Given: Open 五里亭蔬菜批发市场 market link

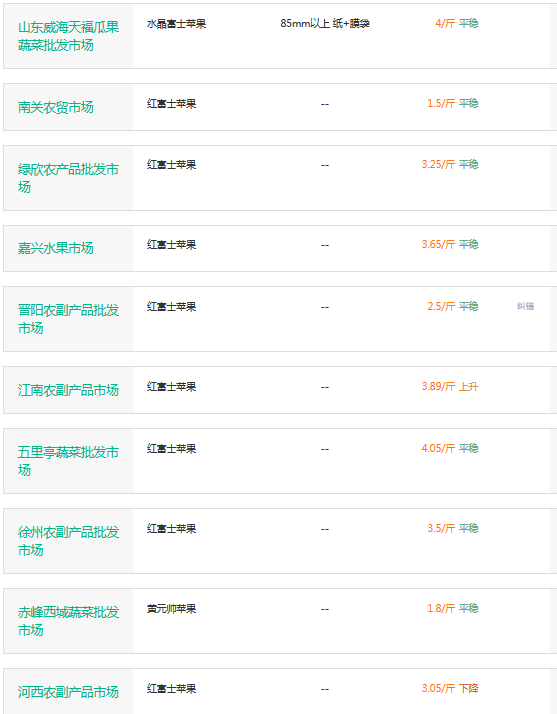Looking at the screenshot, I should tap(68, 461).
